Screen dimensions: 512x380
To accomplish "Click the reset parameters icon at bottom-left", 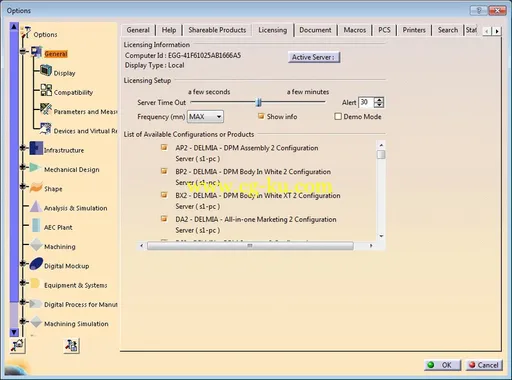I will click(x=17, y=345).
